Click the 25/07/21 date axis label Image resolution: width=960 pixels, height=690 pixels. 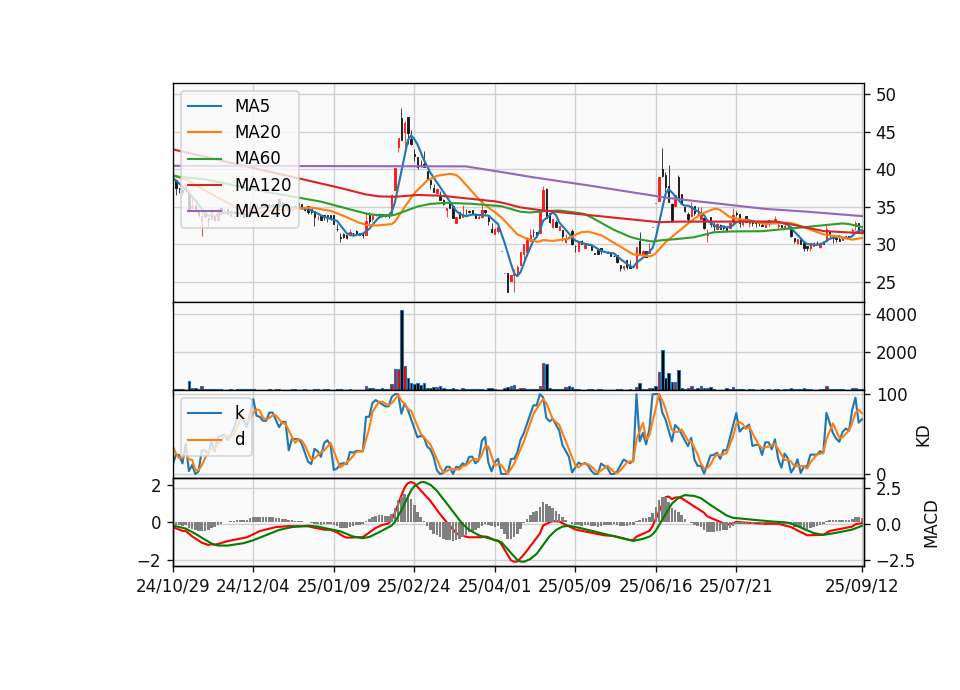click(735, 586)
